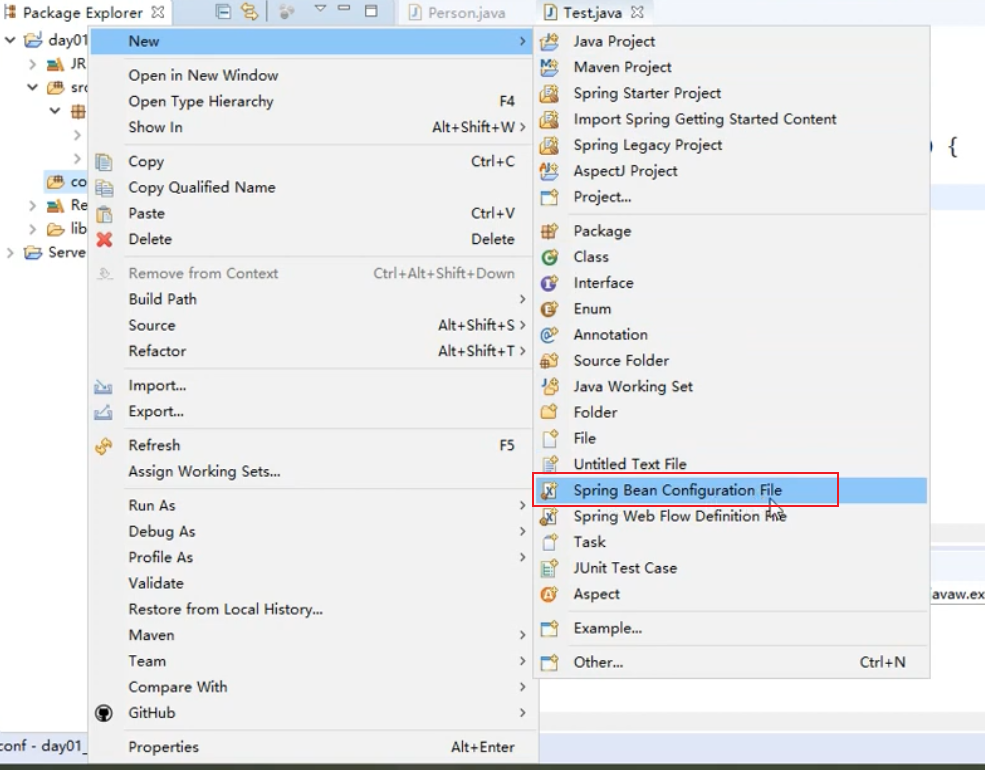
Task: Click the Java Project icon
Action: 549,41
